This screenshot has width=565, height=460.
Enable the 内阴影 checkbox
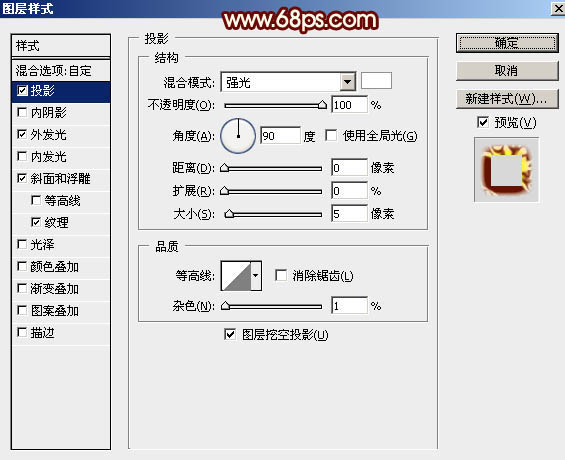coord(22,112)
